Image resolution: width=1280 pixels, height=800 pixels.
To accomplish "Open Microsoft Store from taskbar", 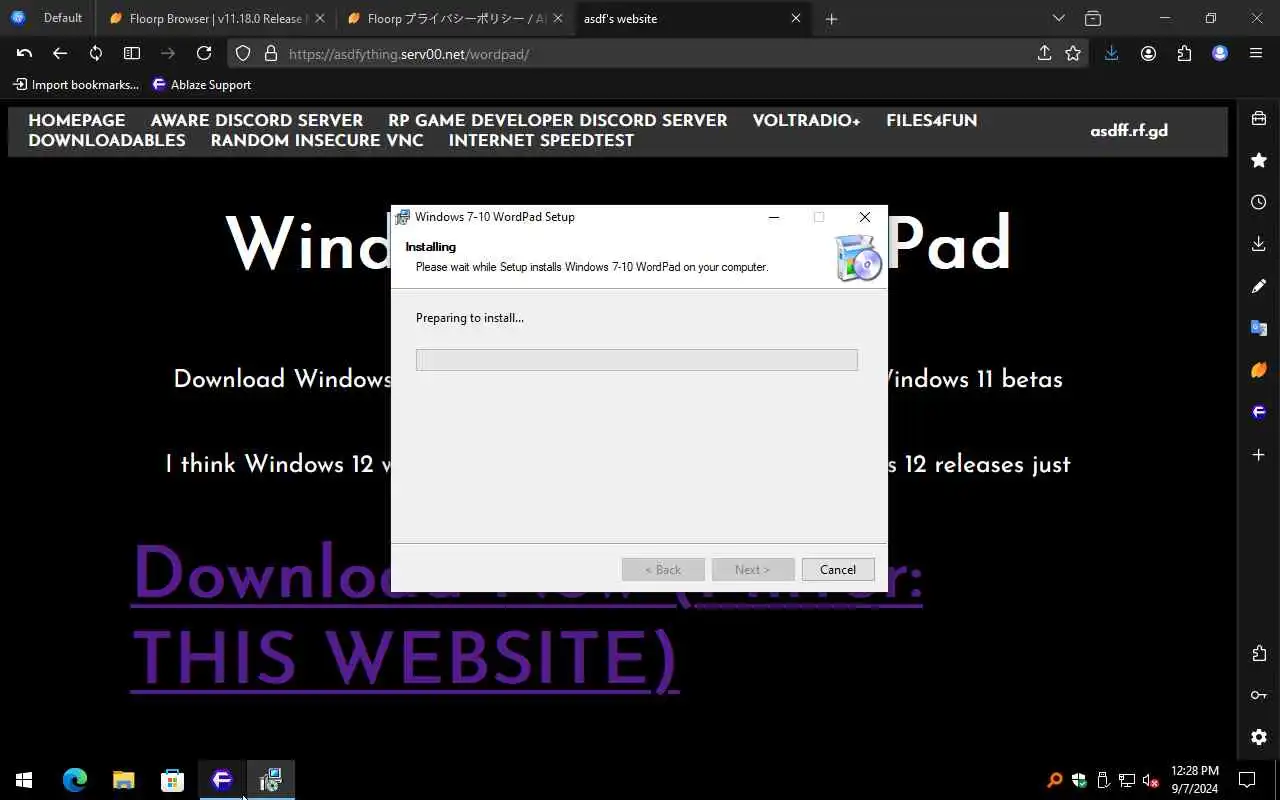I will (172, 779).
